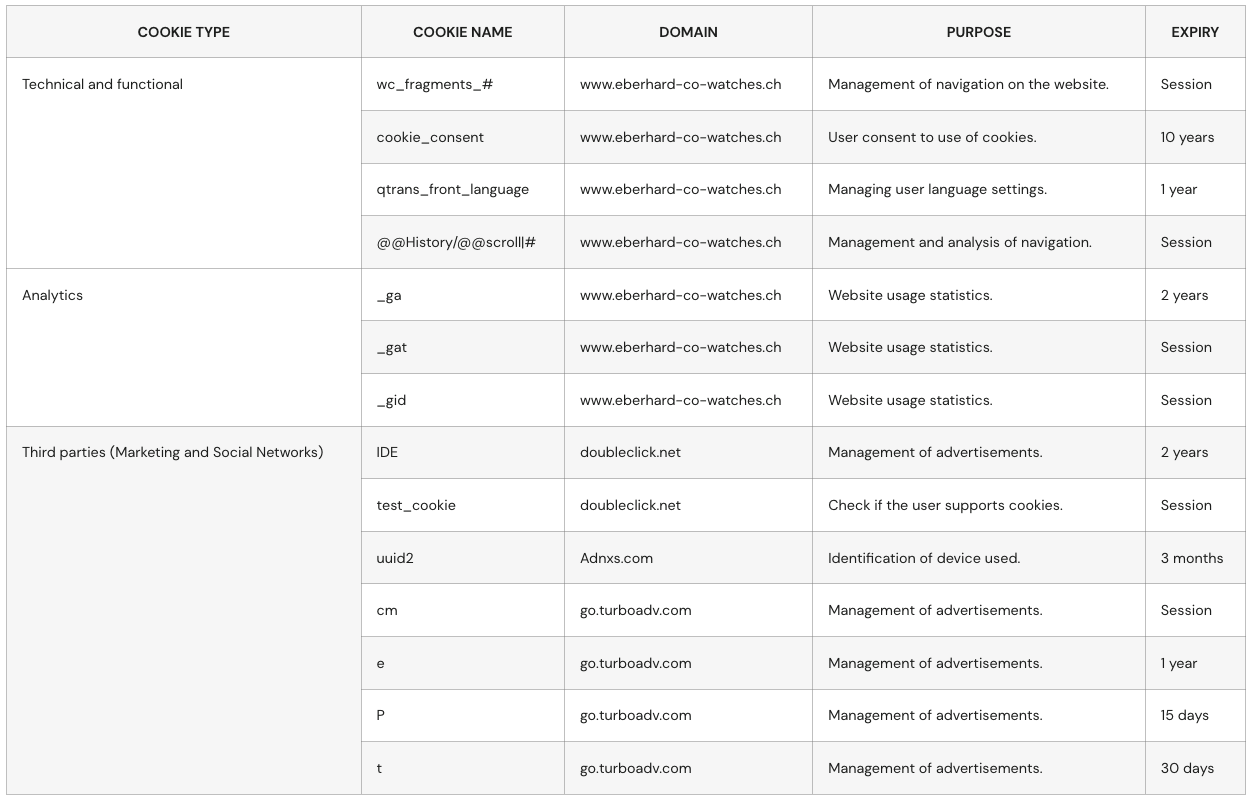Click 'Identification of device used' purpose cell
The height and width of the screenshot is (799, 1249).
tap(924, 559)
